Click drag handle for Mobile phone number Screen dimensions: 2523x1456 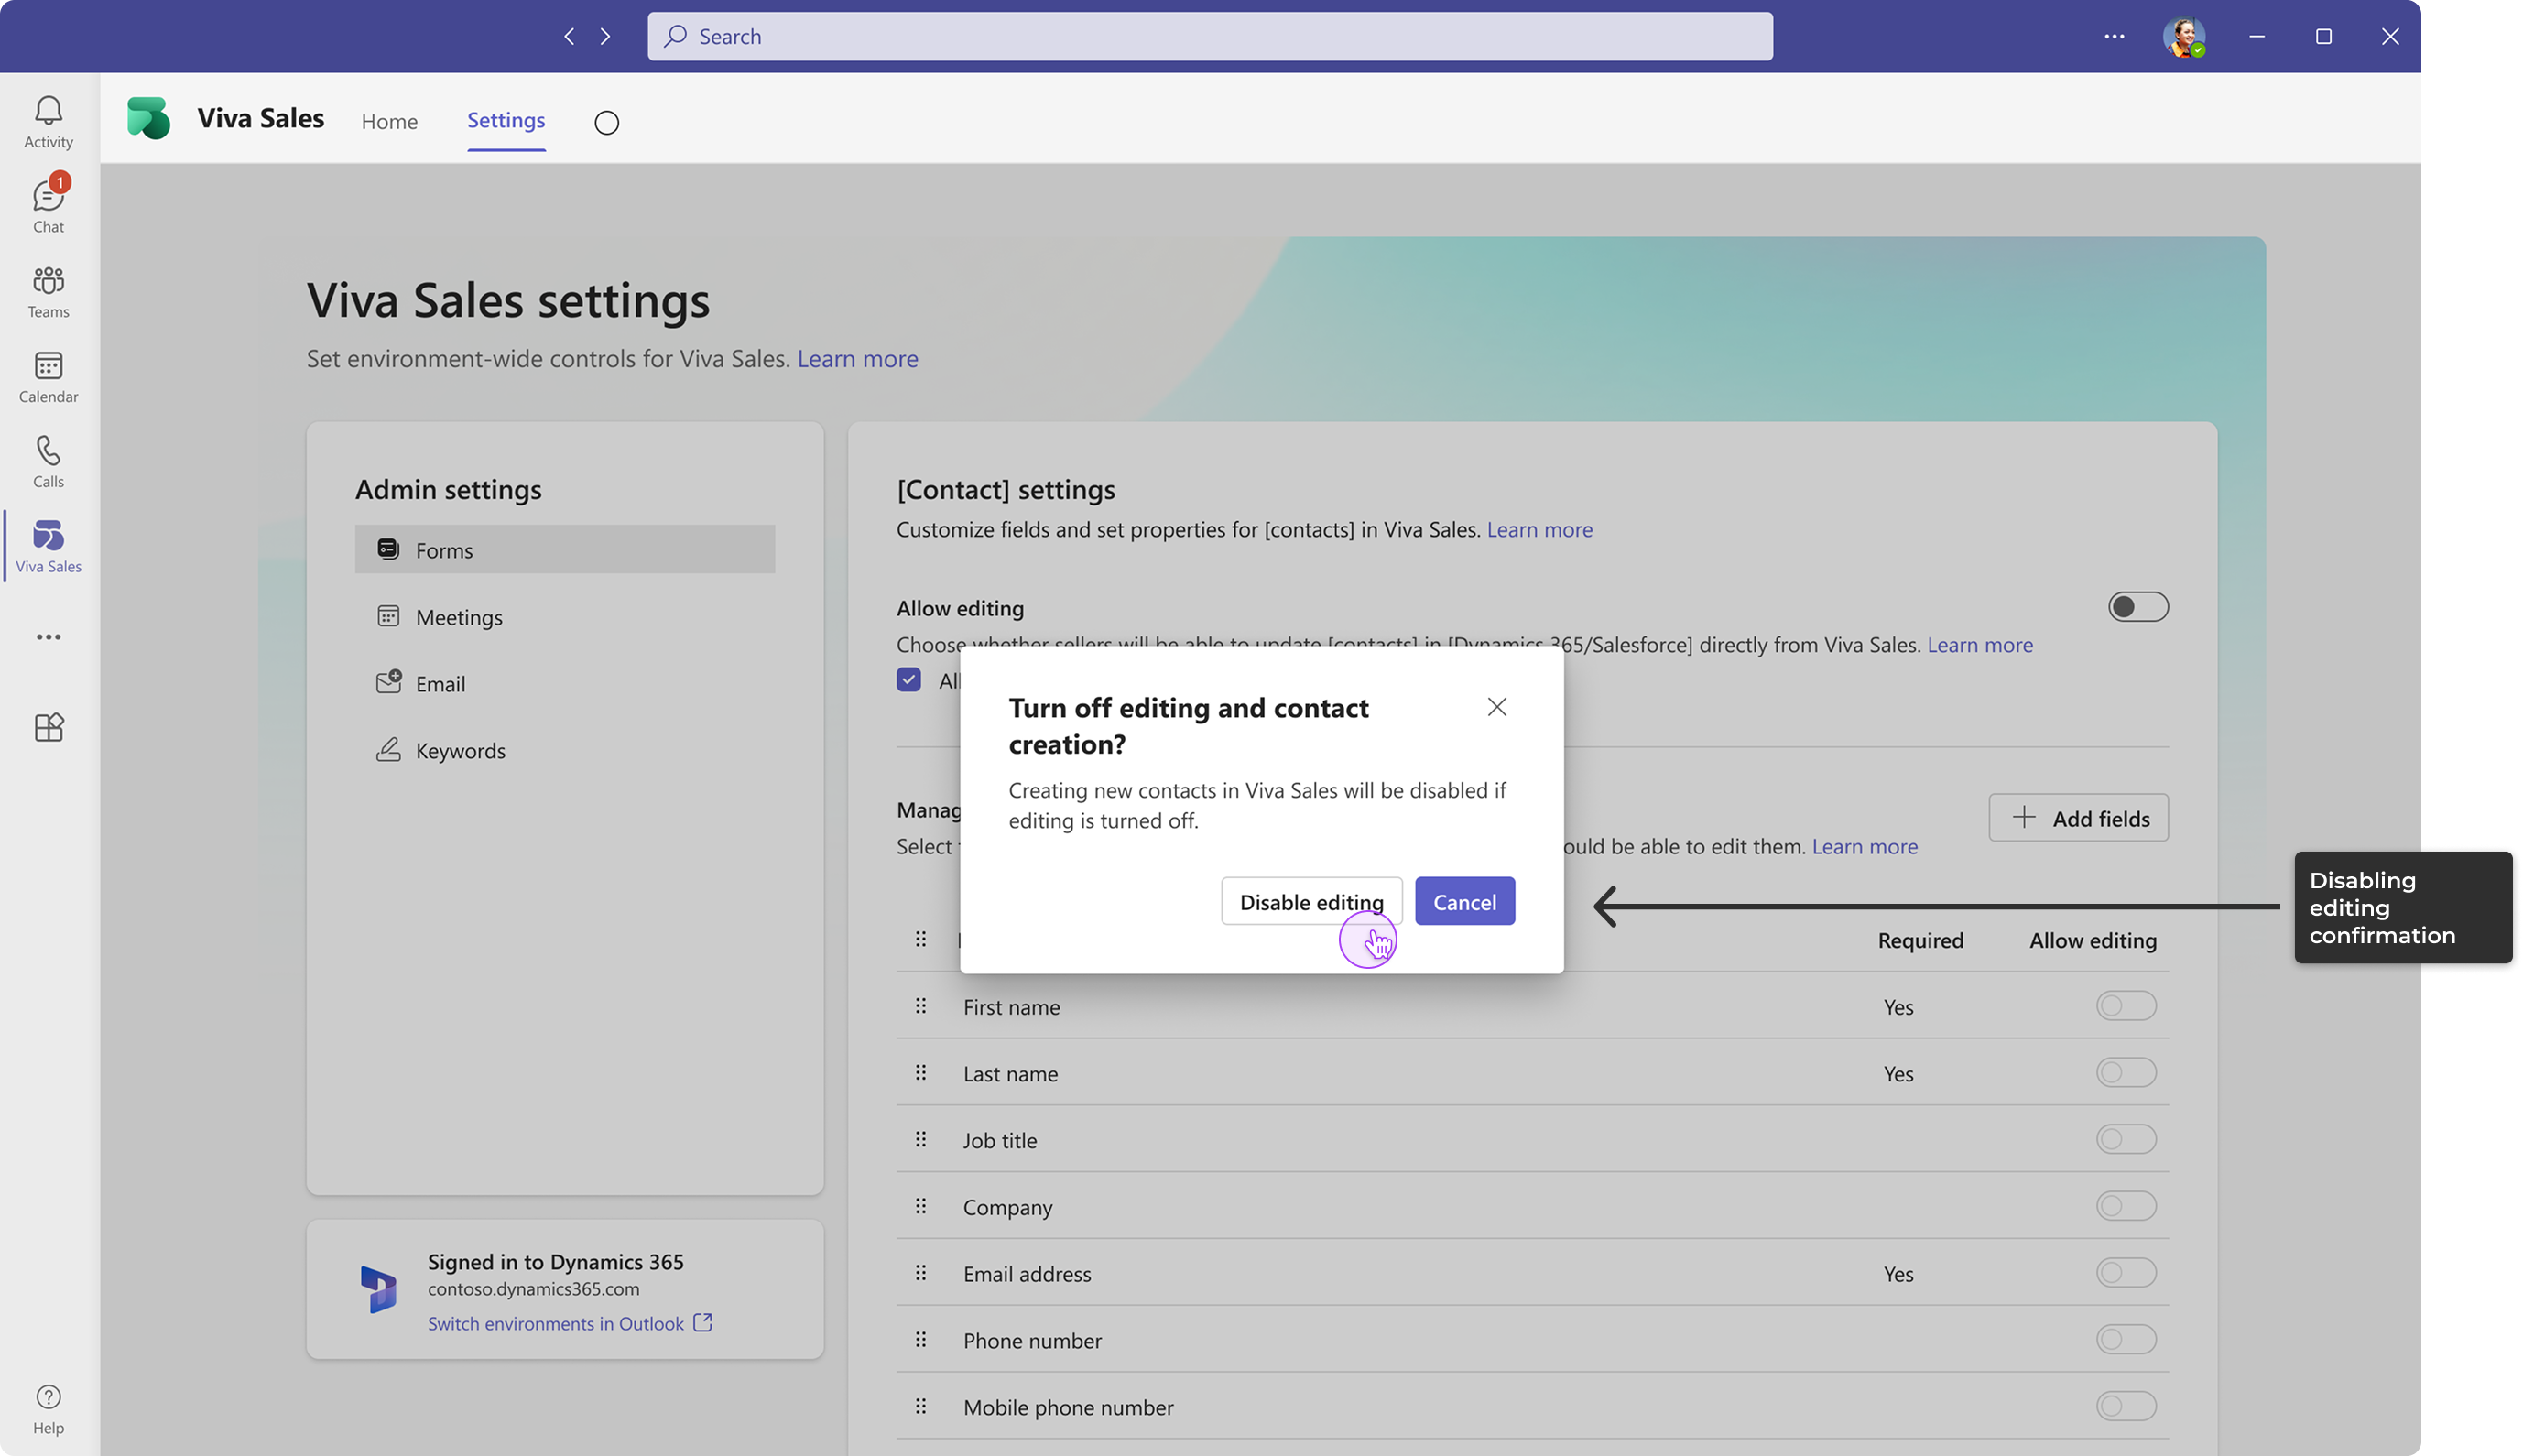[x=921, y=1406]
